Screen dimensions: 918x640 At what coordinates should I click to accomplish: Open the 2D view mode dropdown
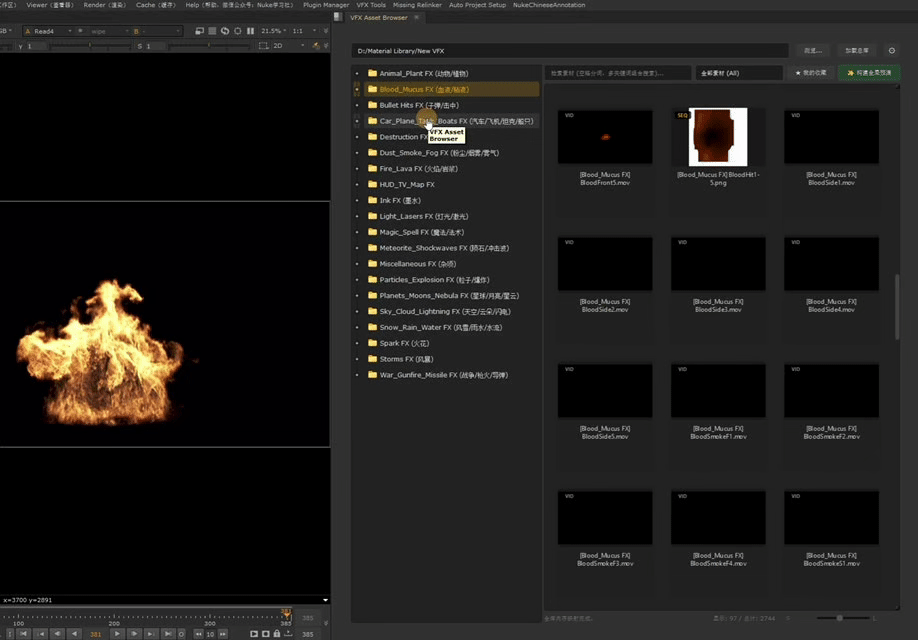[x=291, y=46]
